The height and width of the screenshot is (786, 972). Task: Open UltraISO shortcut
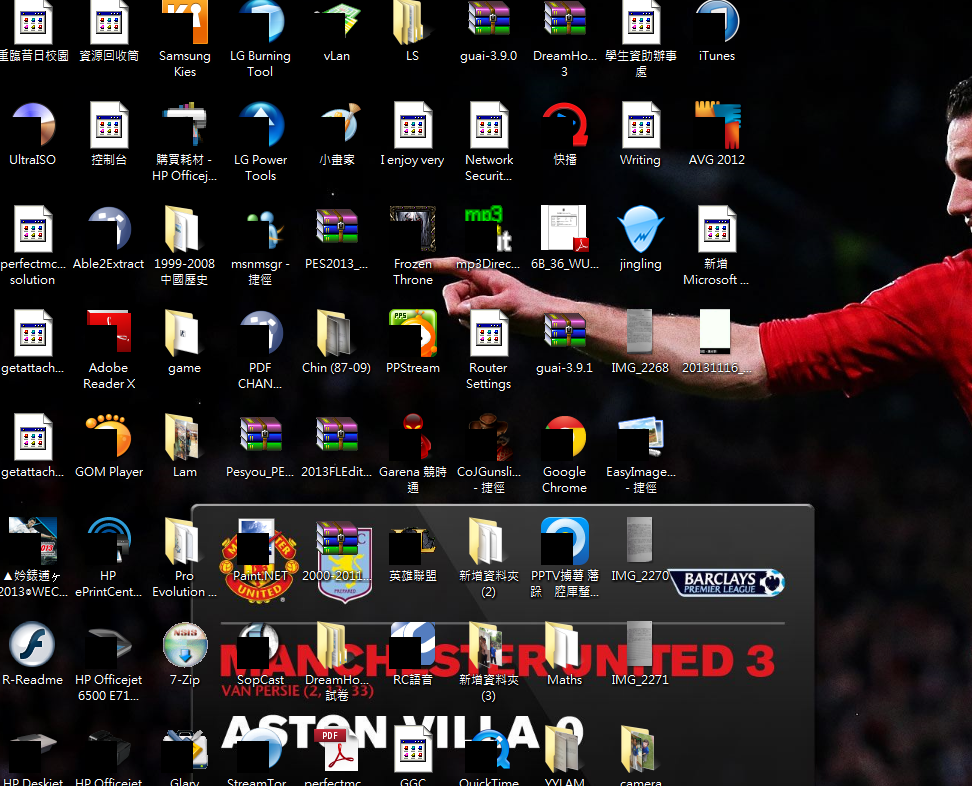(32, 125)
